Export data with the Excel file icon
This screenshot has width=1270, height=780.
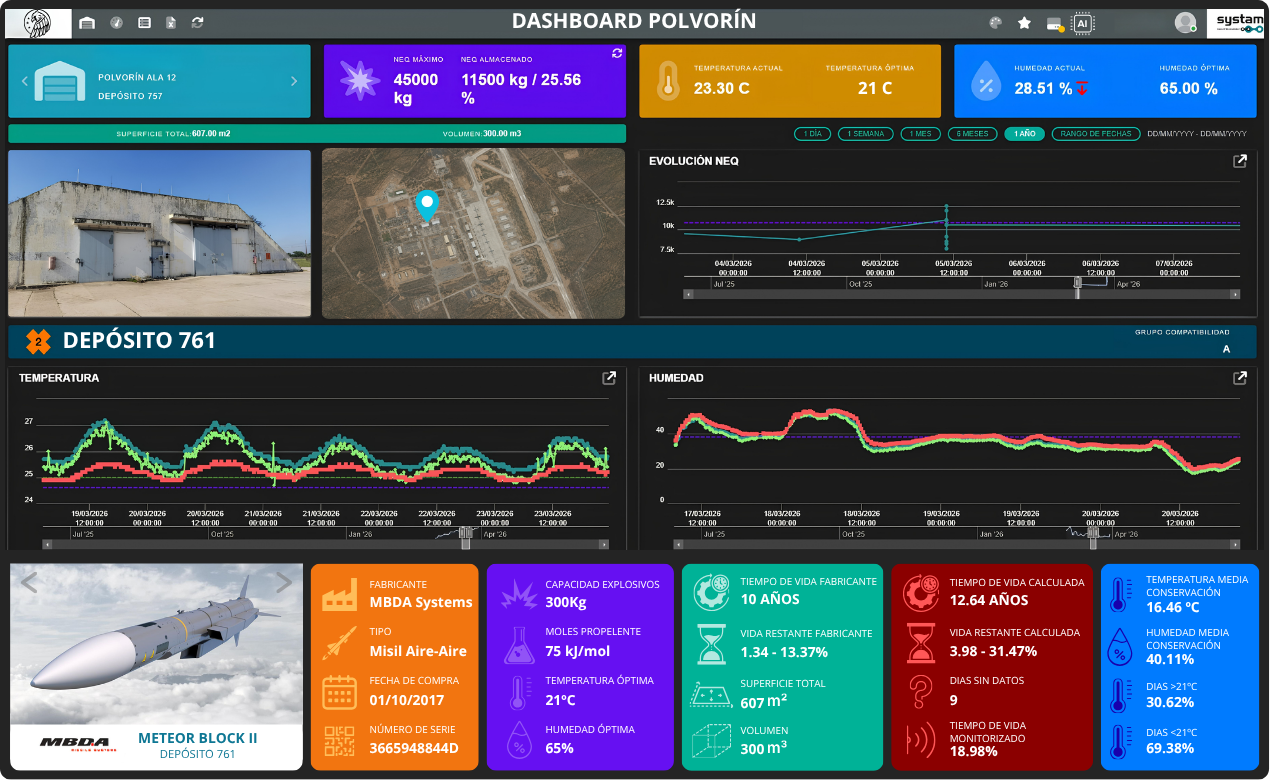pos(171,22)
